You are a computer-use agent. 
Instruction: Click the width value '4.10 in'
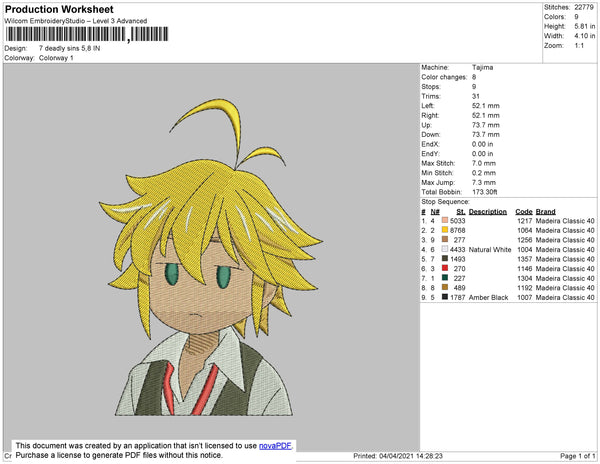584,36
